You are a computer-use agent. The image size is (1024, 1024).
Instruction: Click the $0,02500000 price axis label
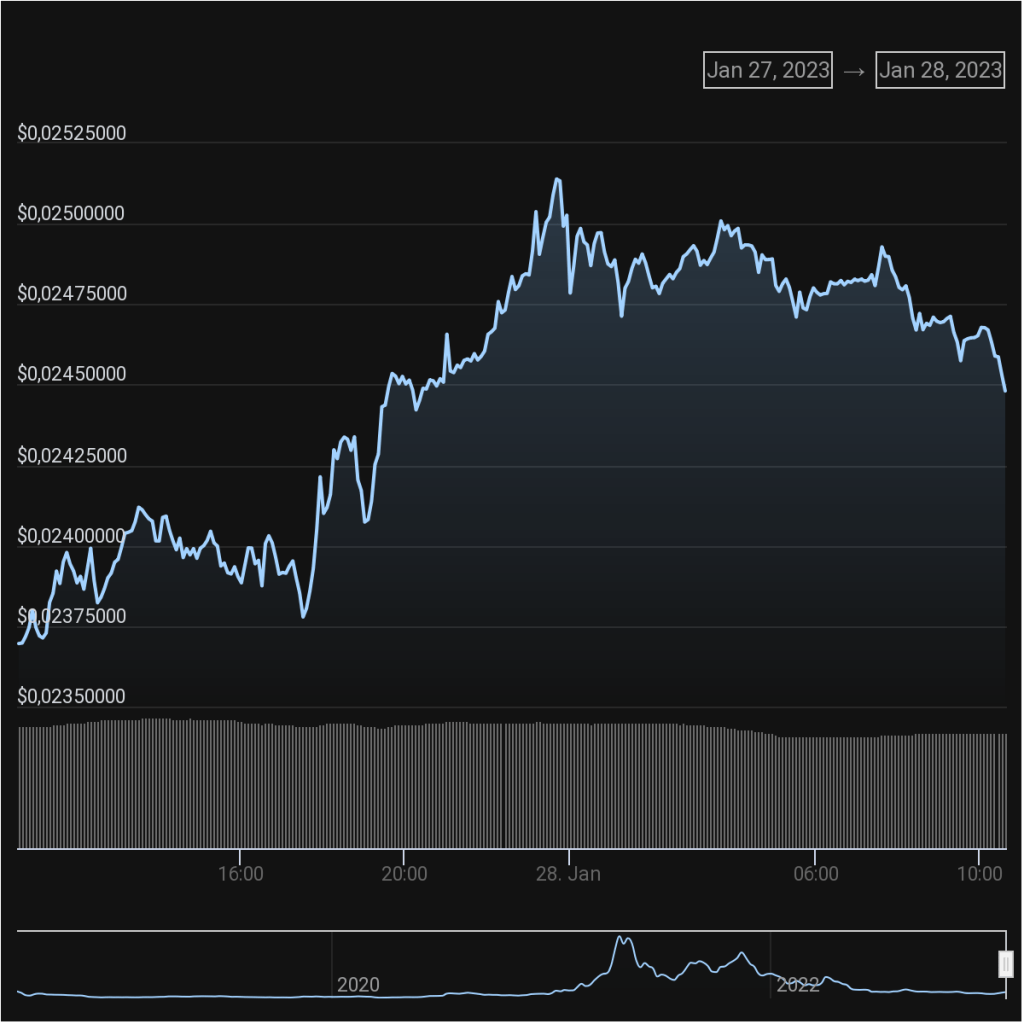[71, 214]
